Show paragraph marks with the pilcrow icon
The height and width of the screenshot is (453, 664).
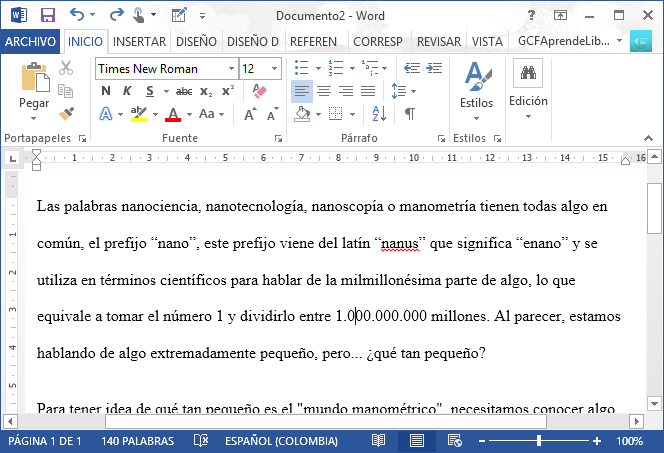[409, 114]
